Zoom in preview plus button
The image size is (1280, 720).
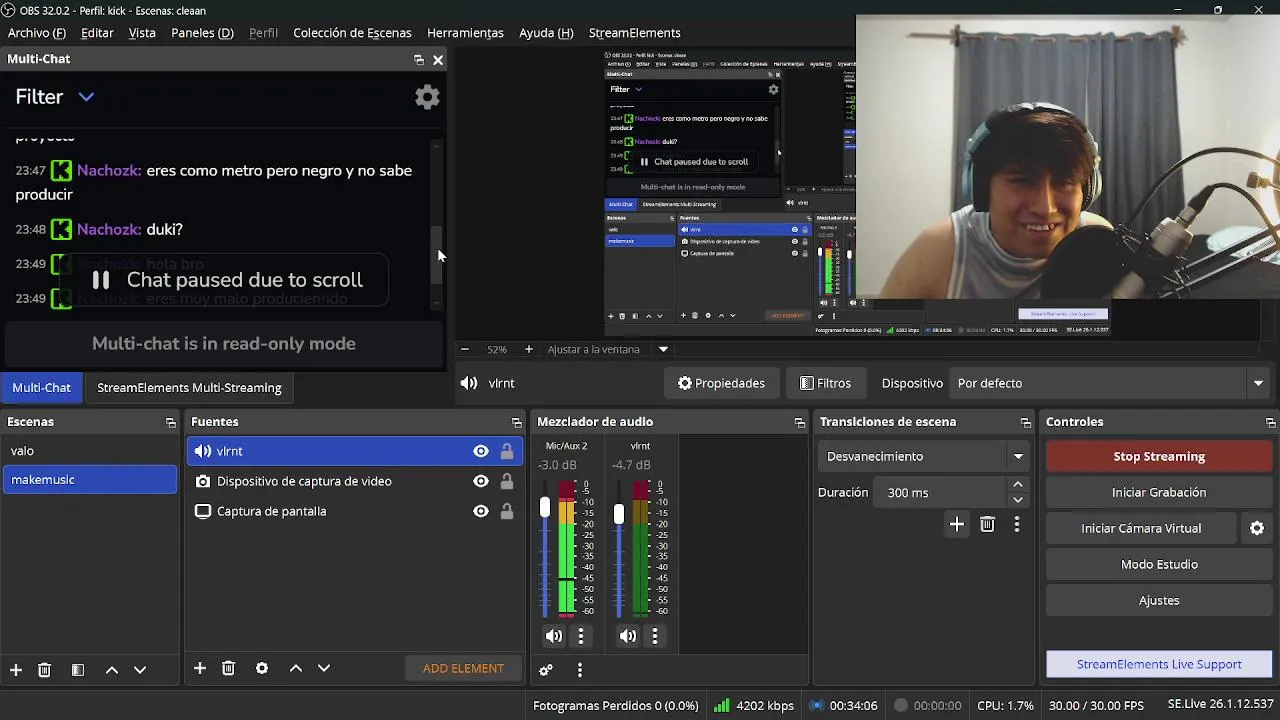pyautogui.click(x=529, y=349)
